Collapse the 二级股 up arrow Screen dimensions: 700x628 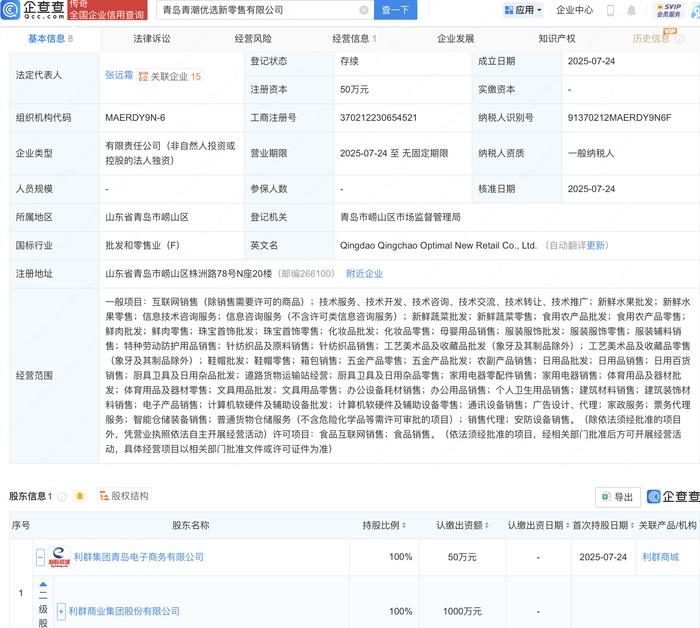(x=43, y=584)
